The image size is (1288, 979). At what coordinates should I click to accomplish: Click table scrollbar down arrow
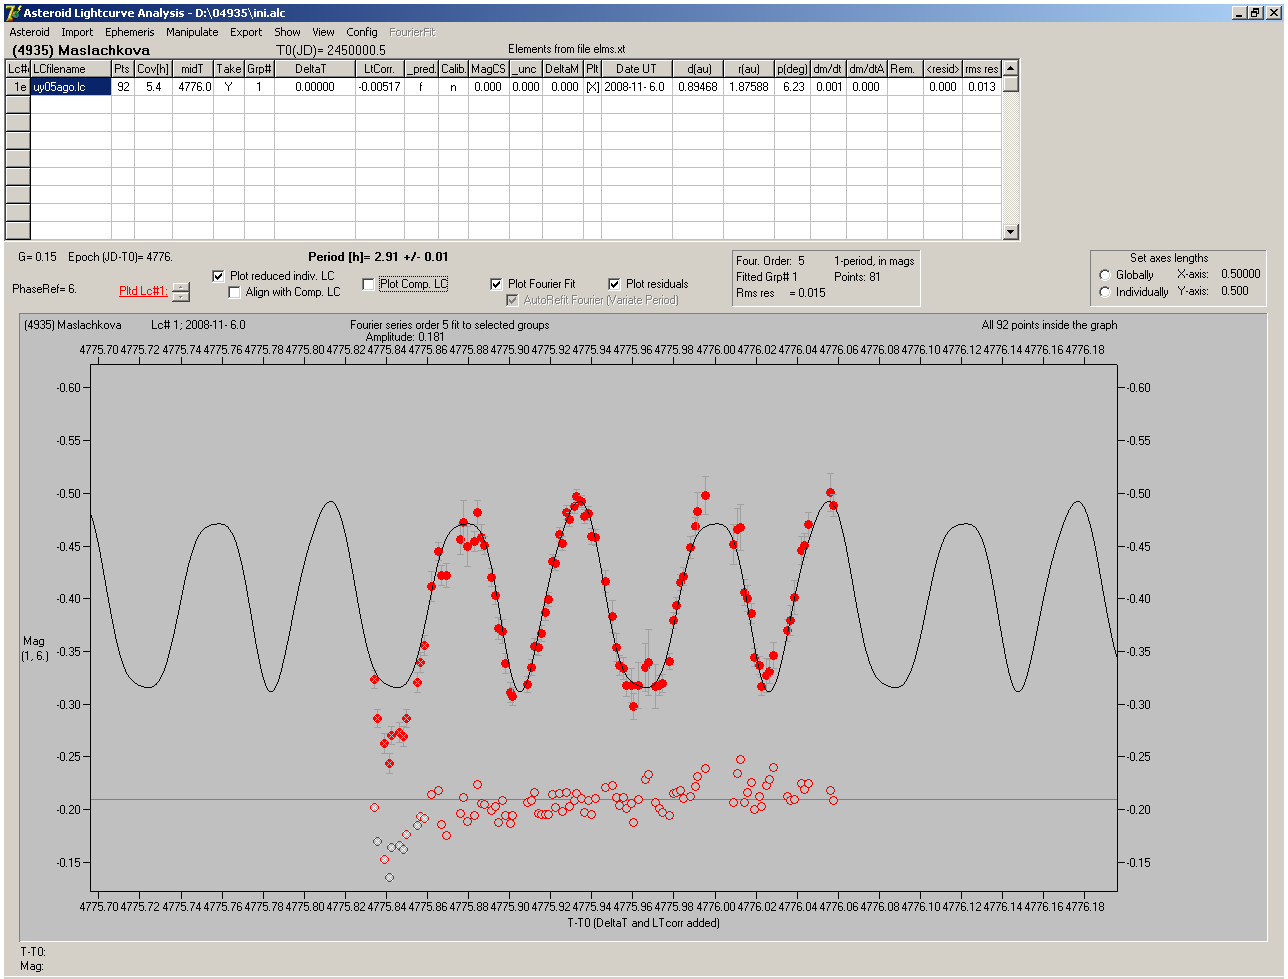tap(1010, 232)
